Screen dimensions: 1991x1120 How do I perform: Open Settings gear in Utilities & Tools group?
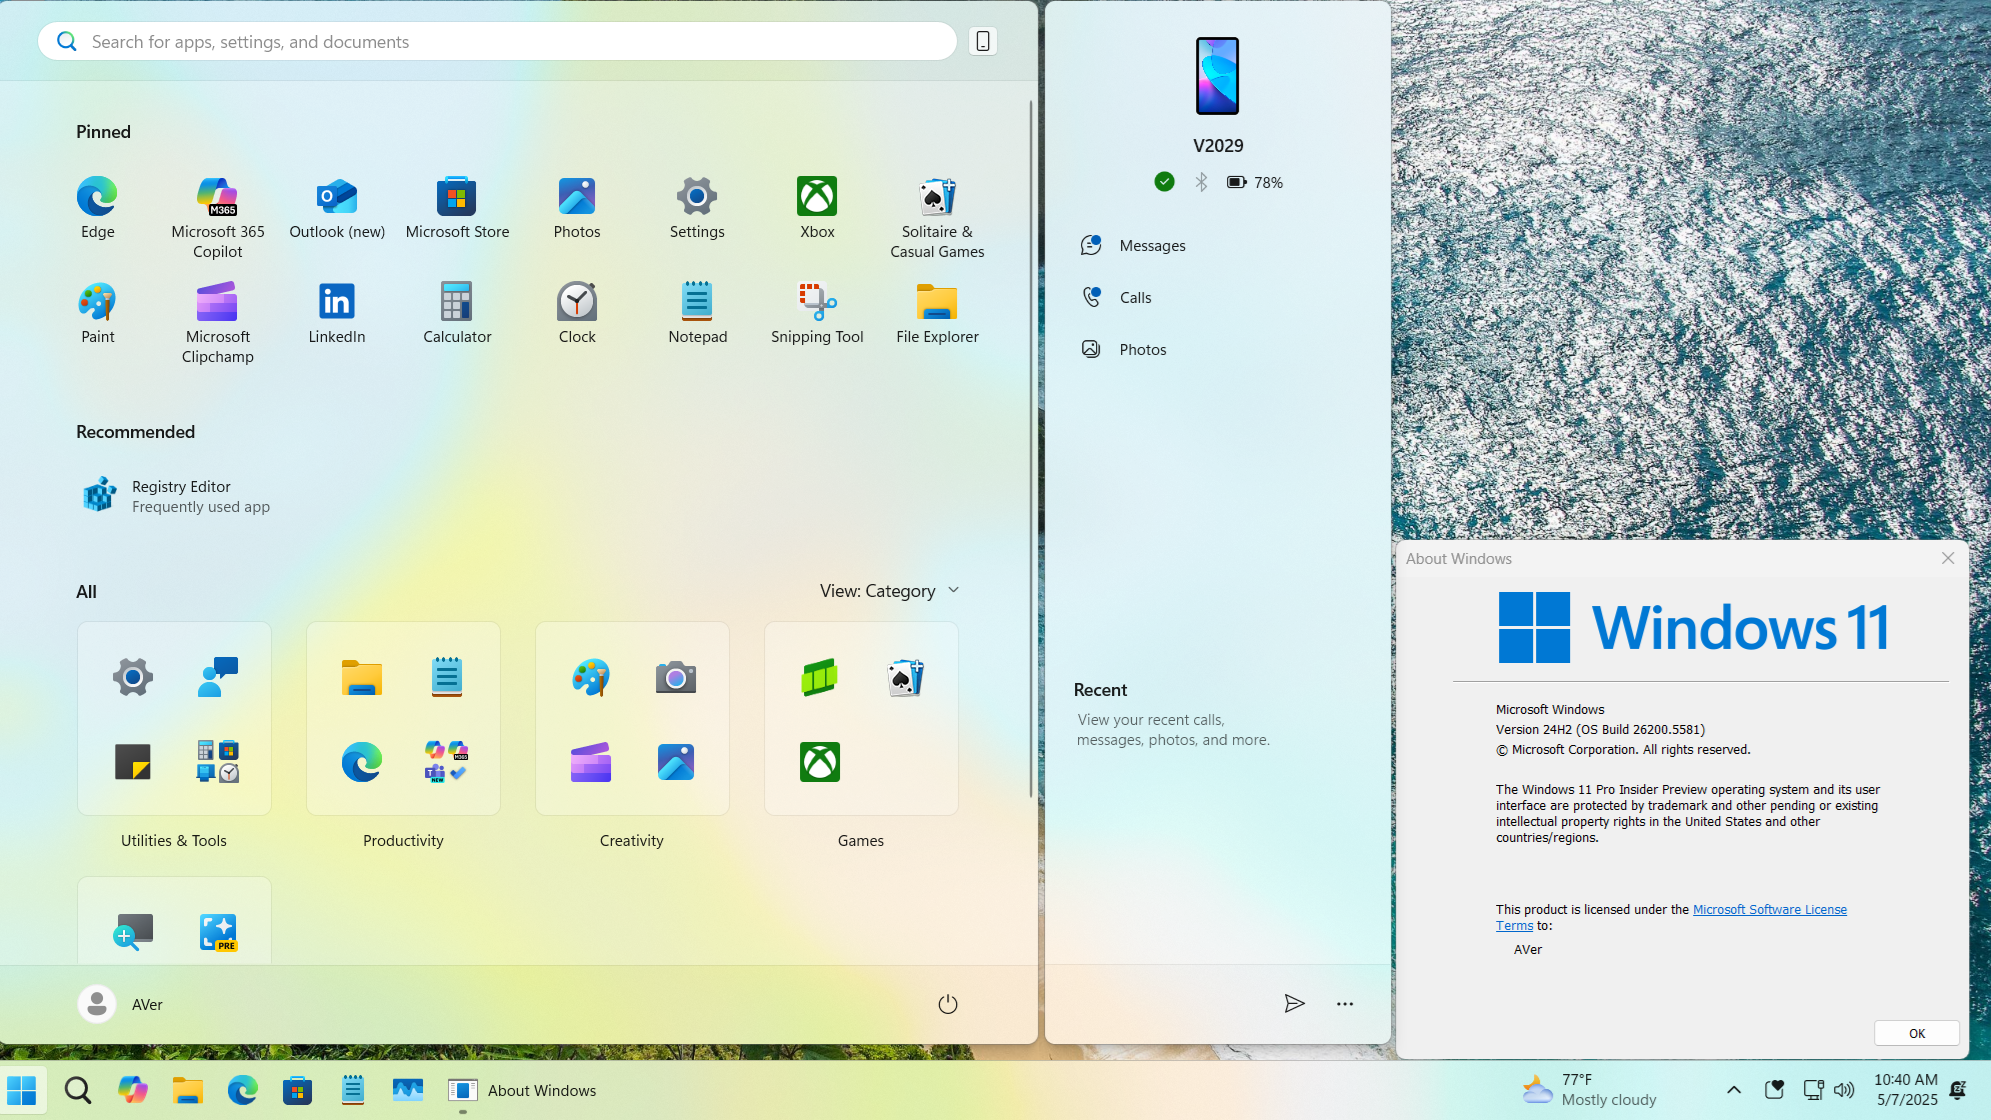pos(132,677)
